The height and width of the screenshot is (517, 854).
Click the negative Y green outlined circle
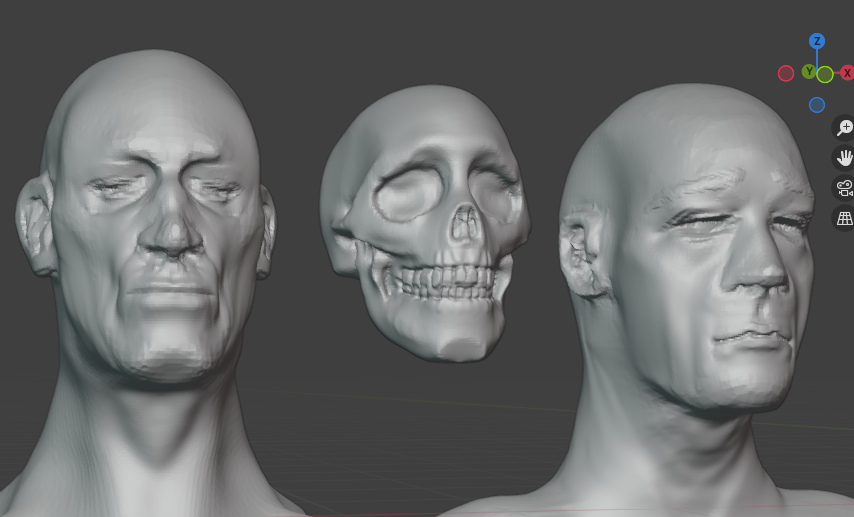(x=825, y=74)
